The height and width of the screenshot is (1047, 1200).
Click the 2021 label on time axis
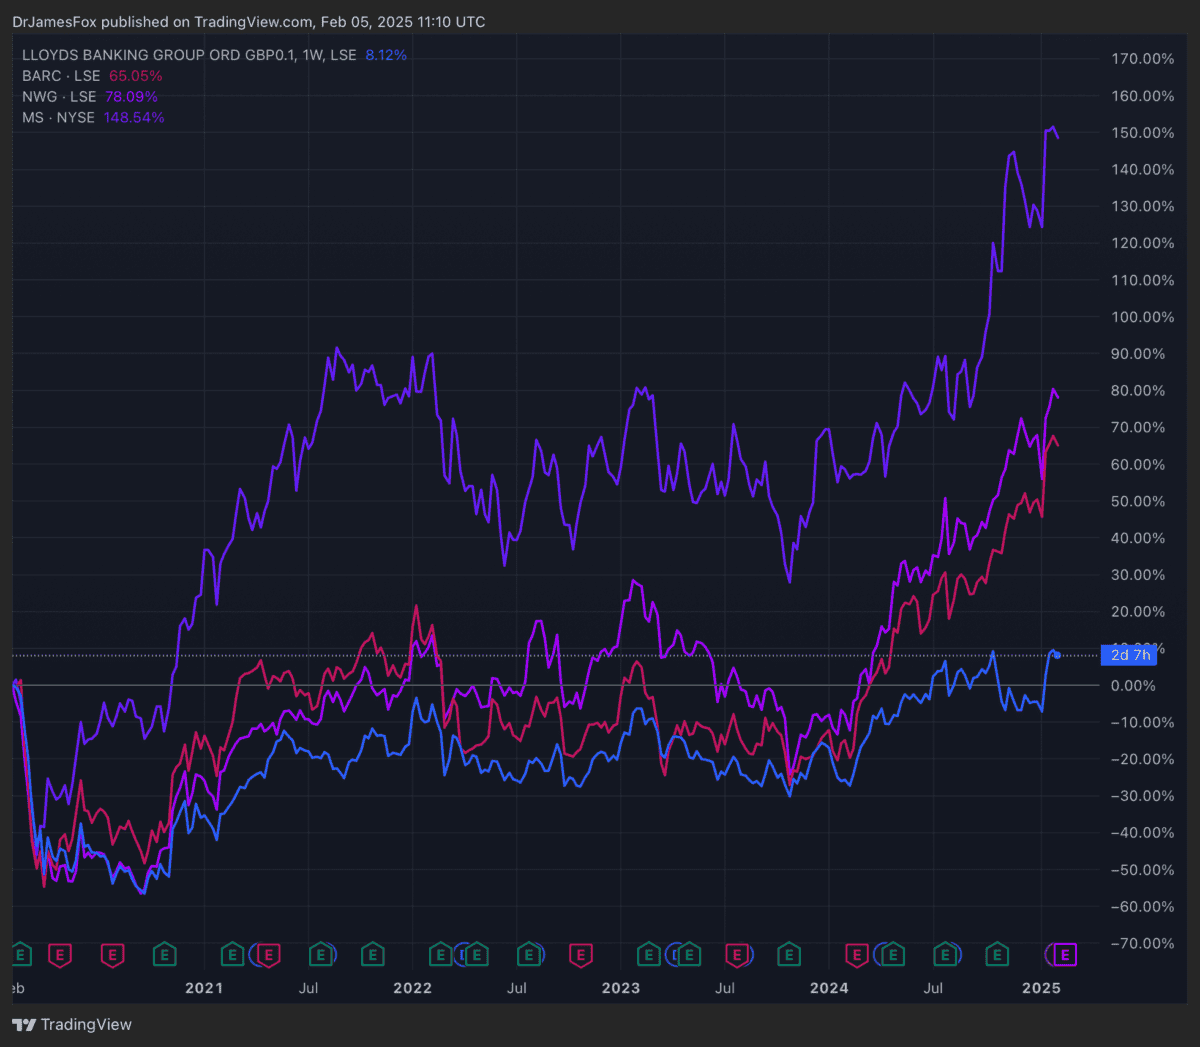(x=204, y=988)
